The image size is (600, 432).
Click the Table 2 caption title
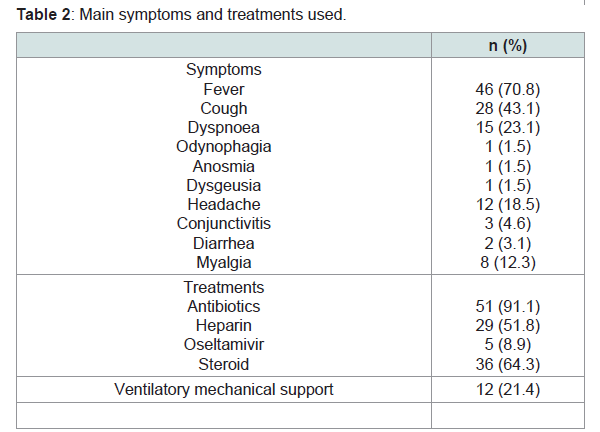click(x=181, y=15)
